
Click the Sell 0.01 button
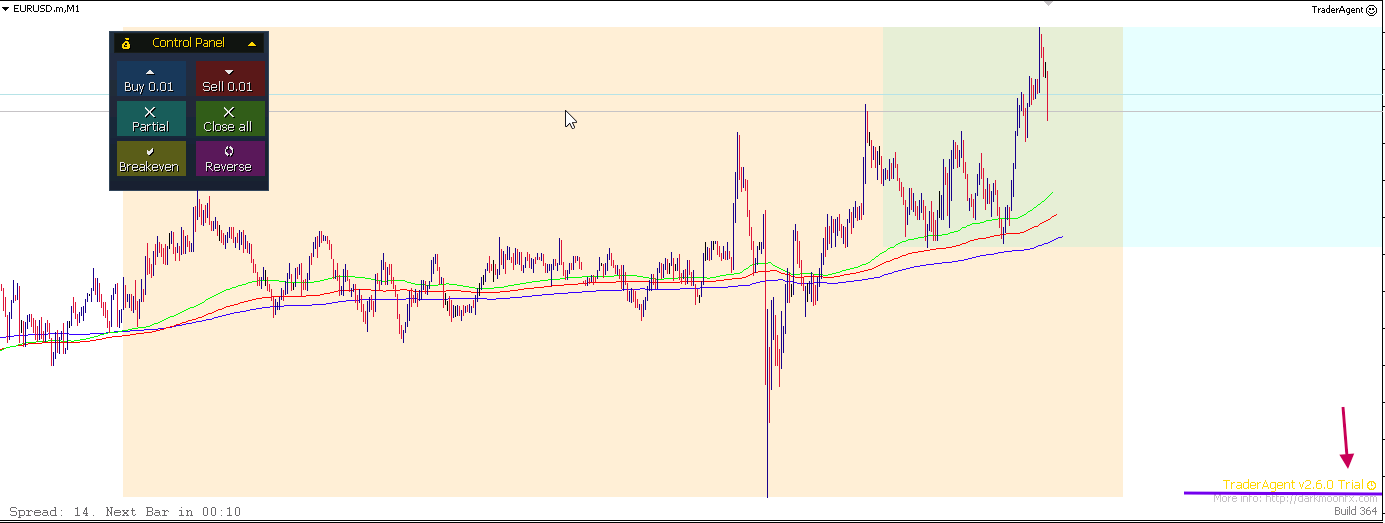[x=228, y=79]
